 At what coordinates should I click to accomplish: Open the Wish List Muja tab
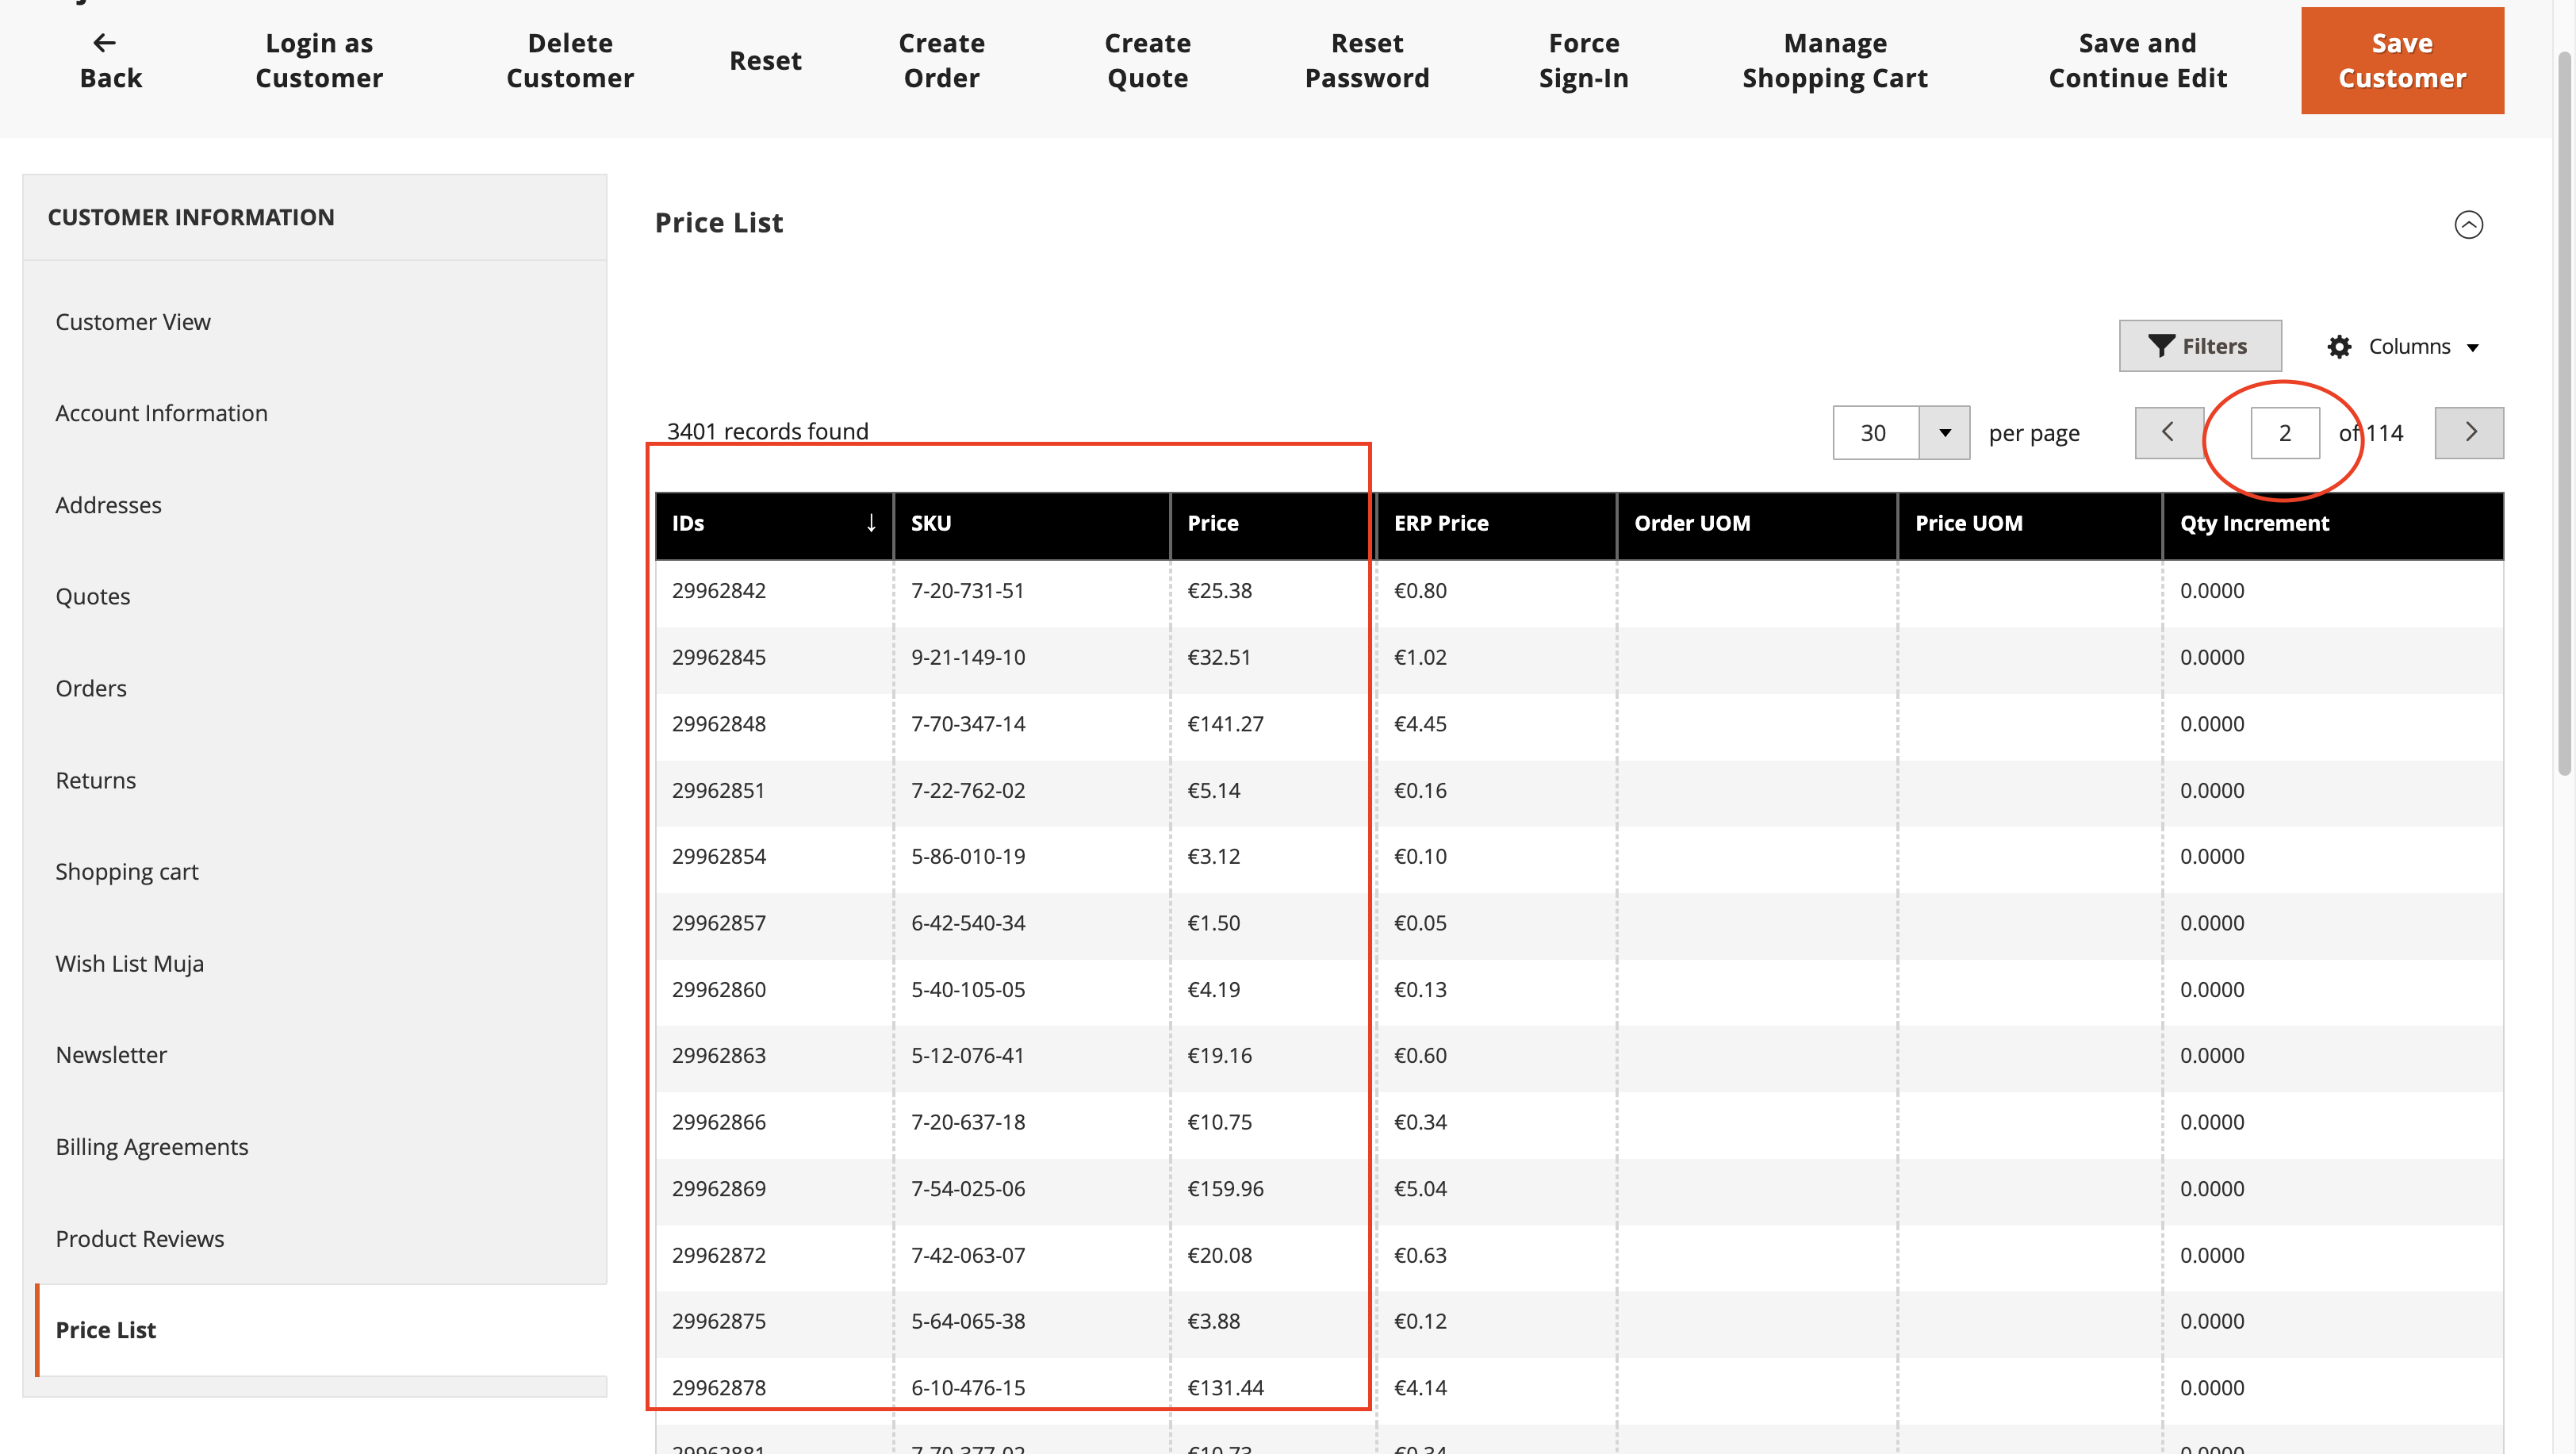tap(129, 963)
